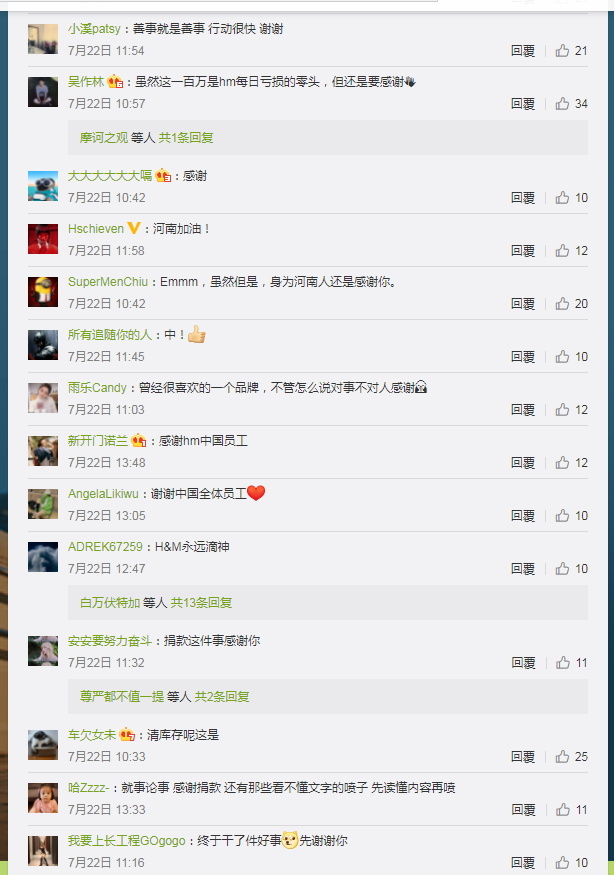The image size is (614, 875).
Task: Like AngelaLikiwu's comment
Action: click(571, 516)
